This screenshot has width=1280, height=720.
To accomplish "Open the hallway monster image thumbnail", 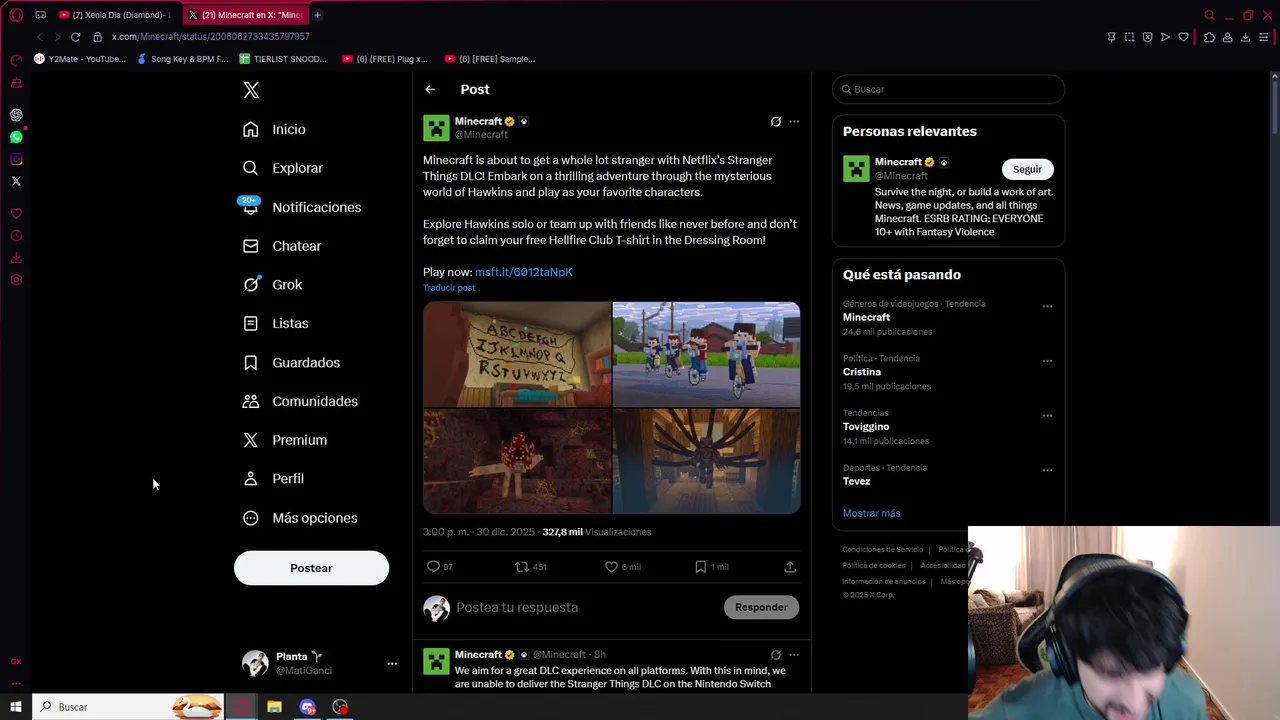I will tap(706, 461).
